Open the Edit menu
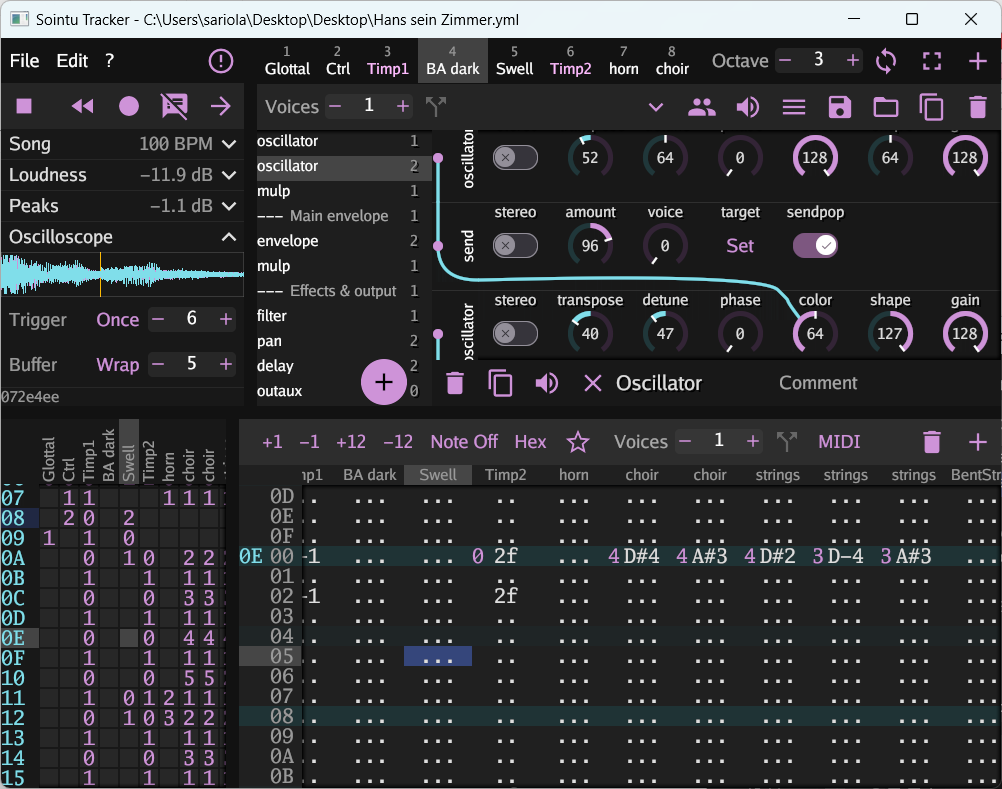The image size is (1002, 789). 70,61
